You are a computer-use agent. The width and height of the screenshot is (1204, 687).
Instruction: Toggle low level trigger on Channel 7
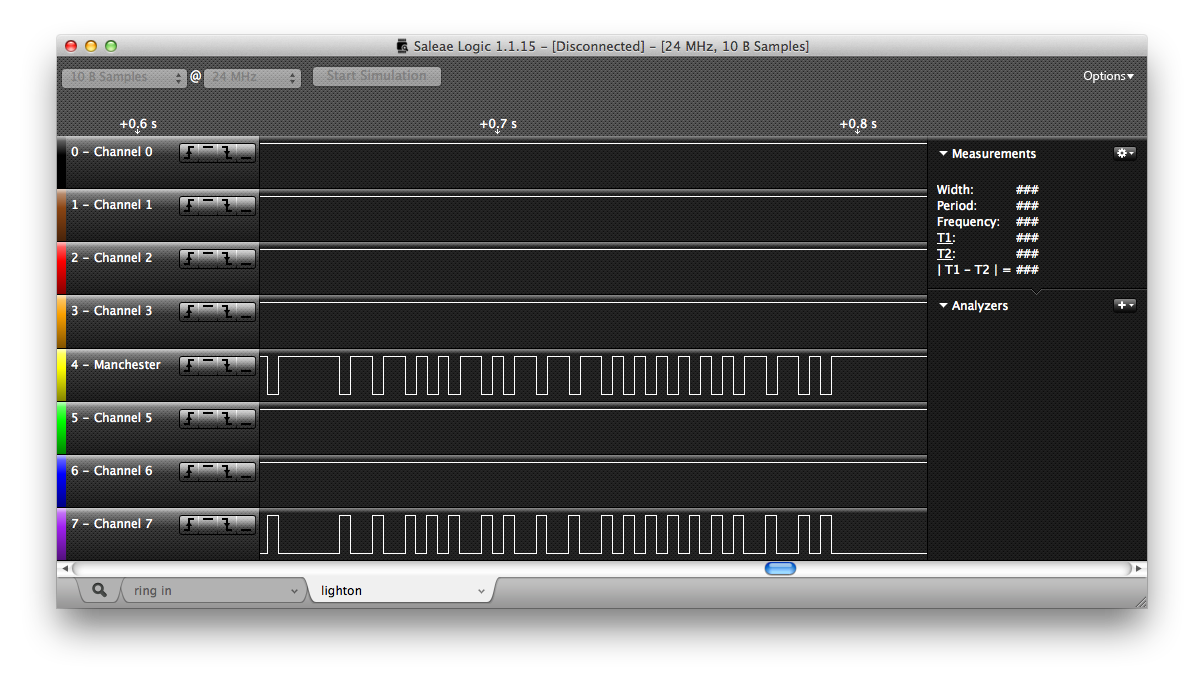coord(246,524)
